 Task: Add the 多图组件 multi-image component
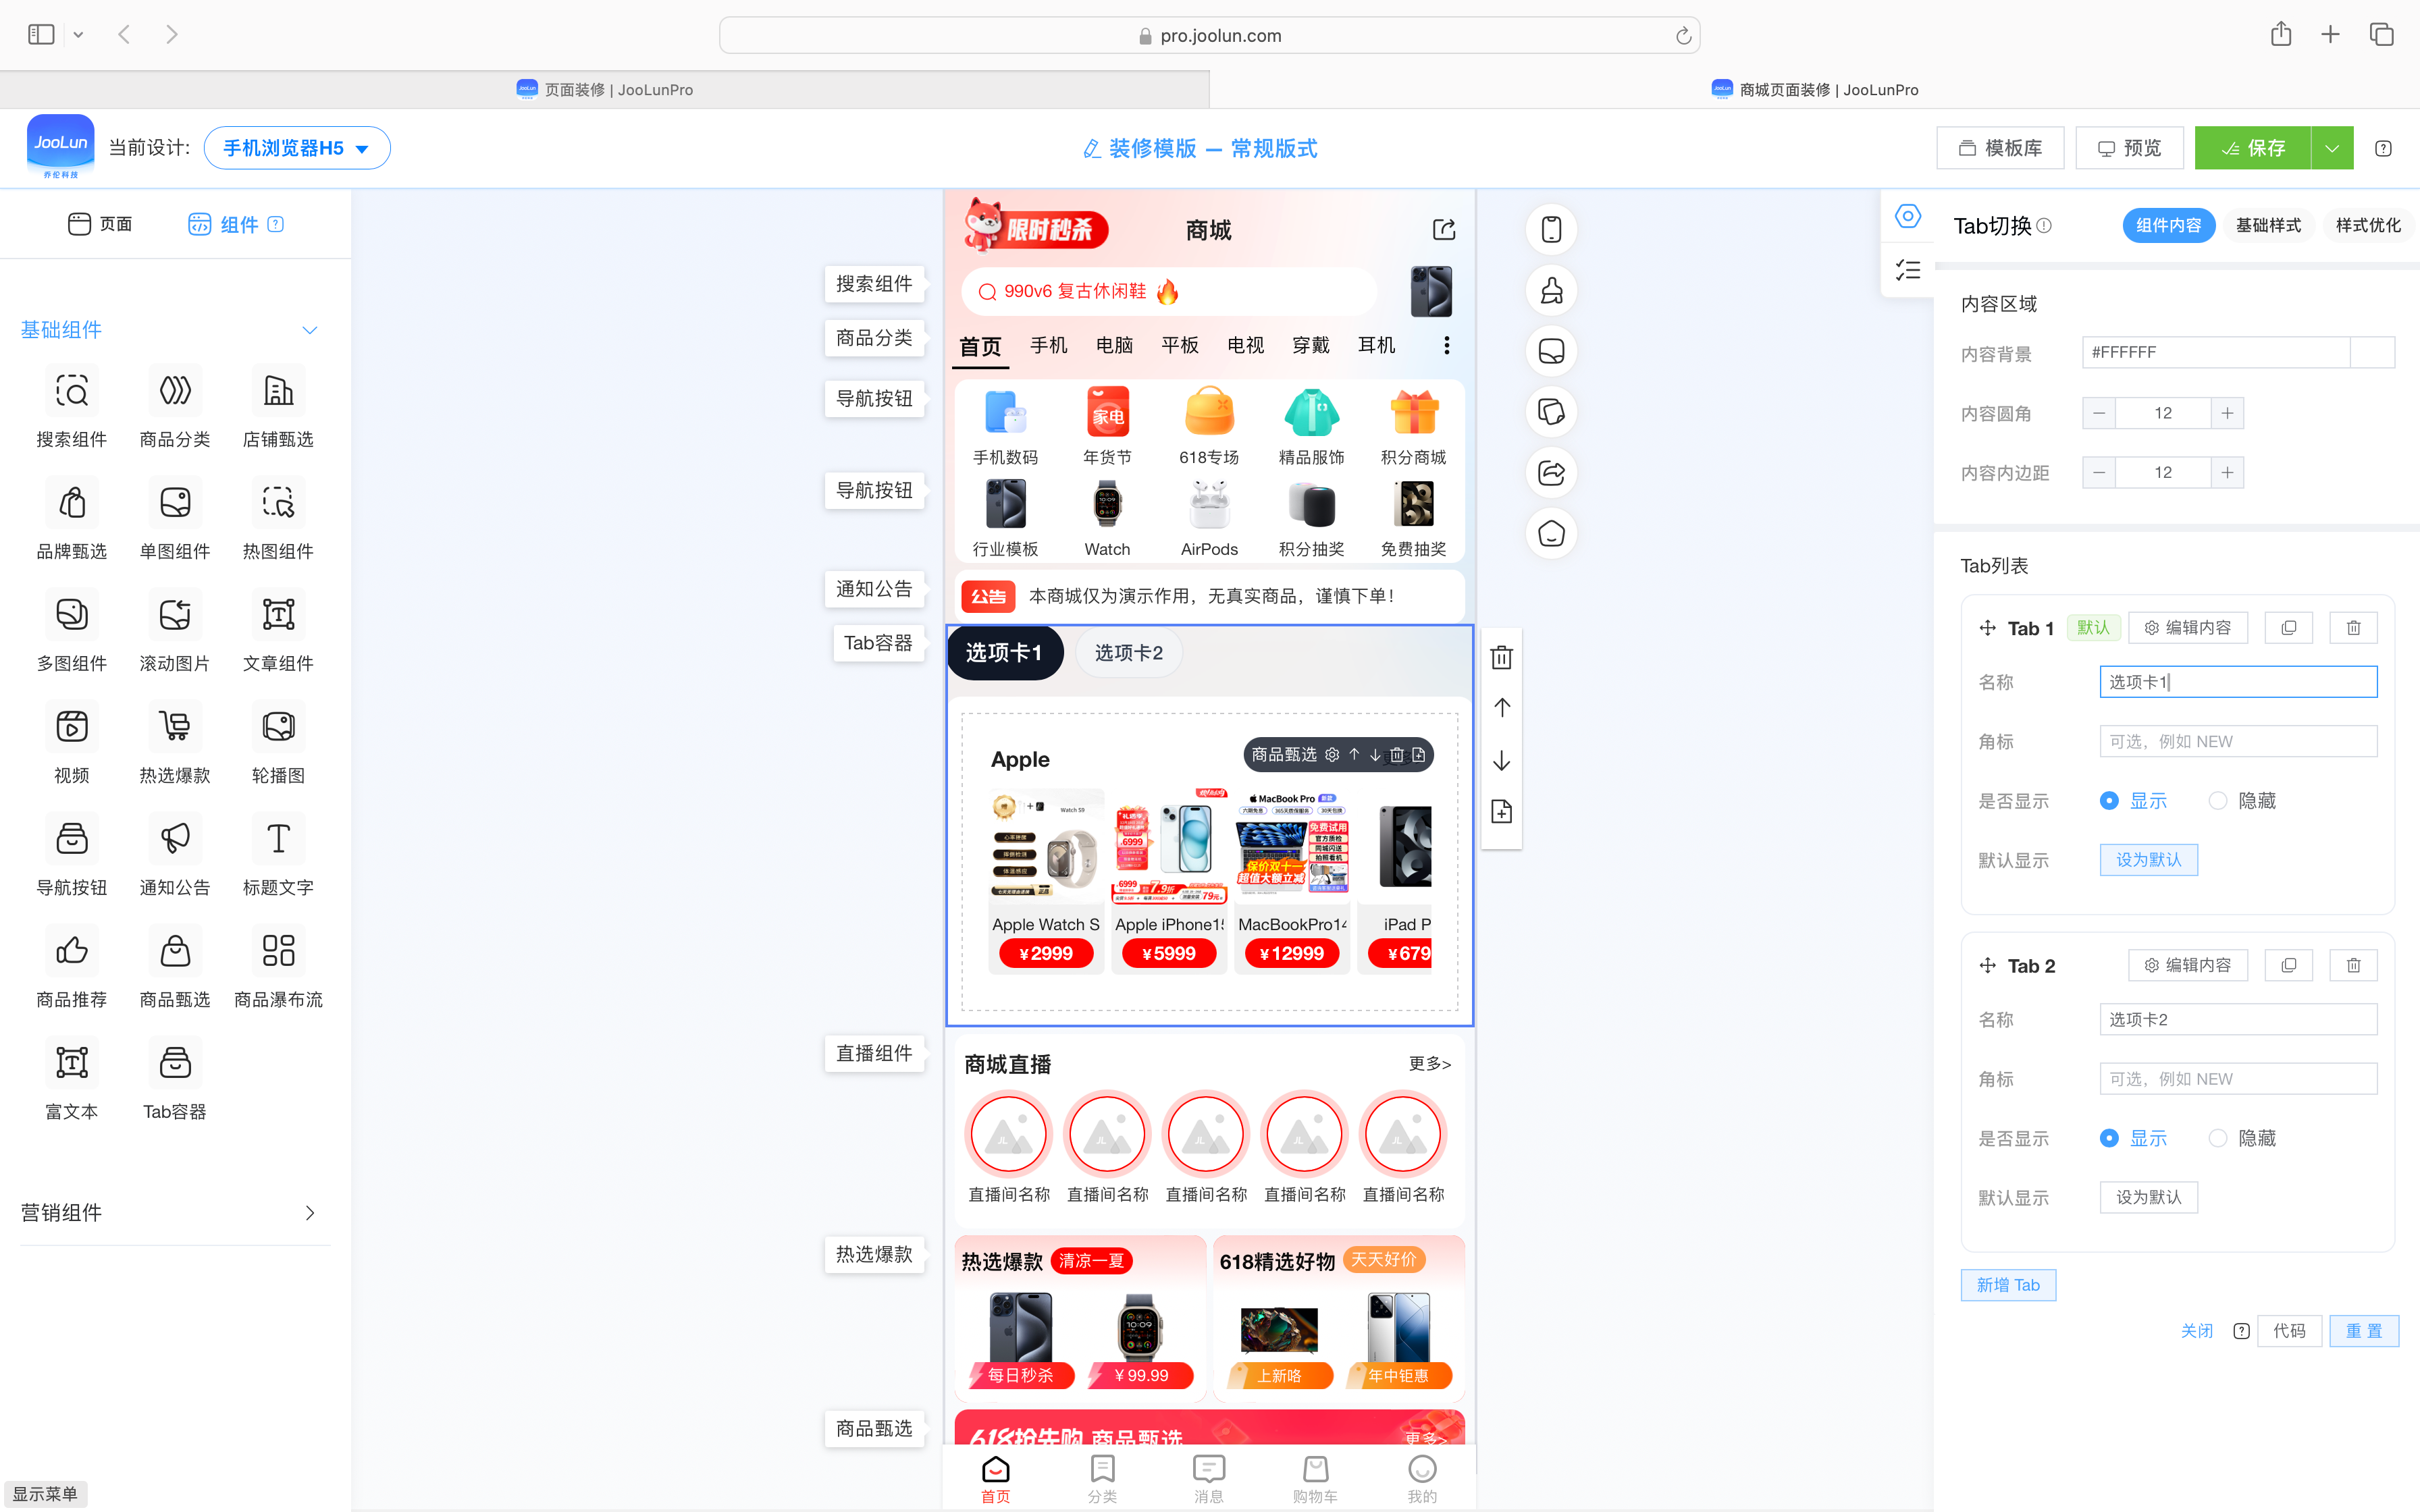[72, 615]
